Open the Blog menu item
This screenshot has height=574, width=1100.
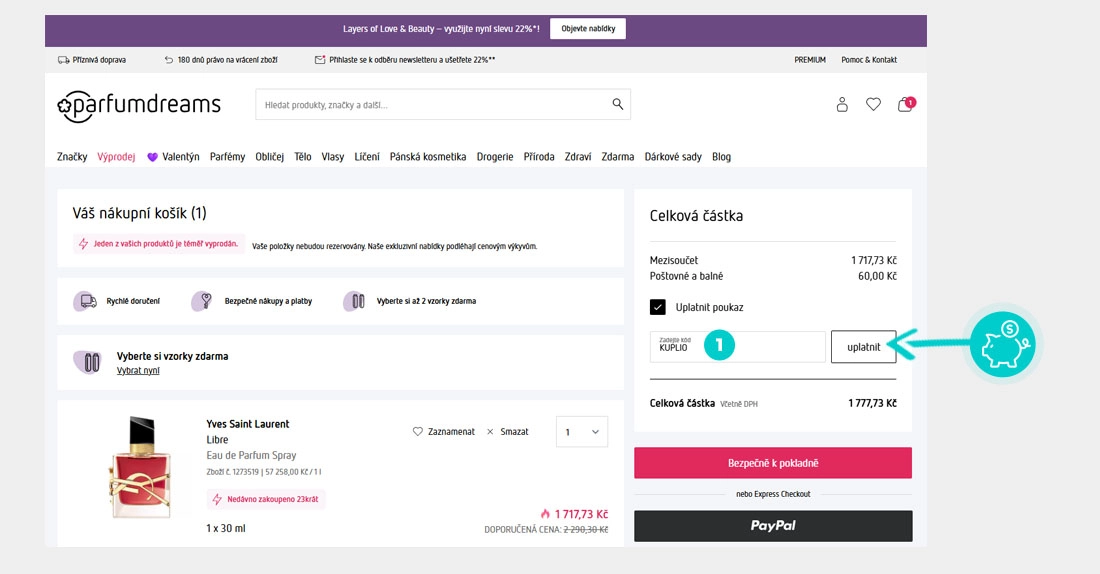721,156
